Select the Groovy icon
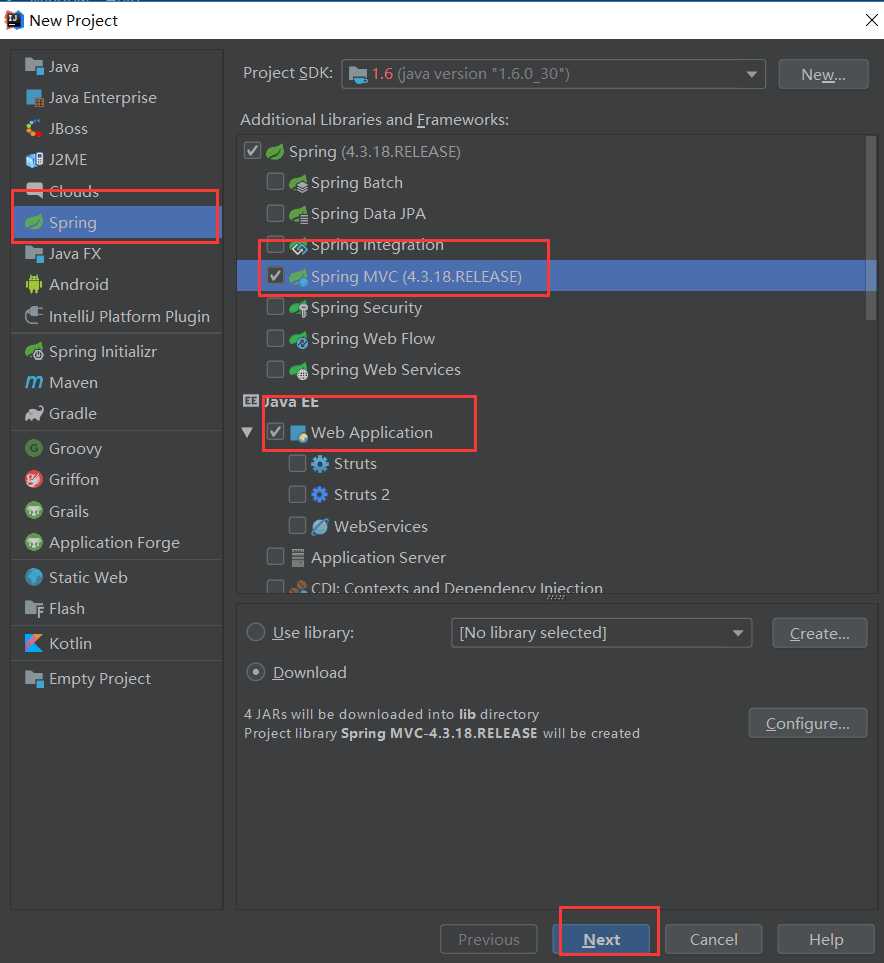This screenshot has height=963, width=884. coord(34,448)
